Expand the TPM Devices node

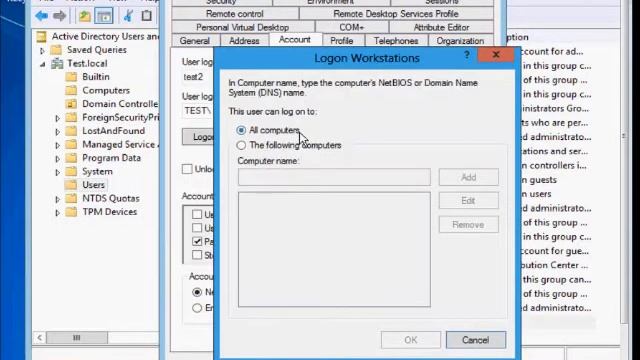(x=57, y=213)
